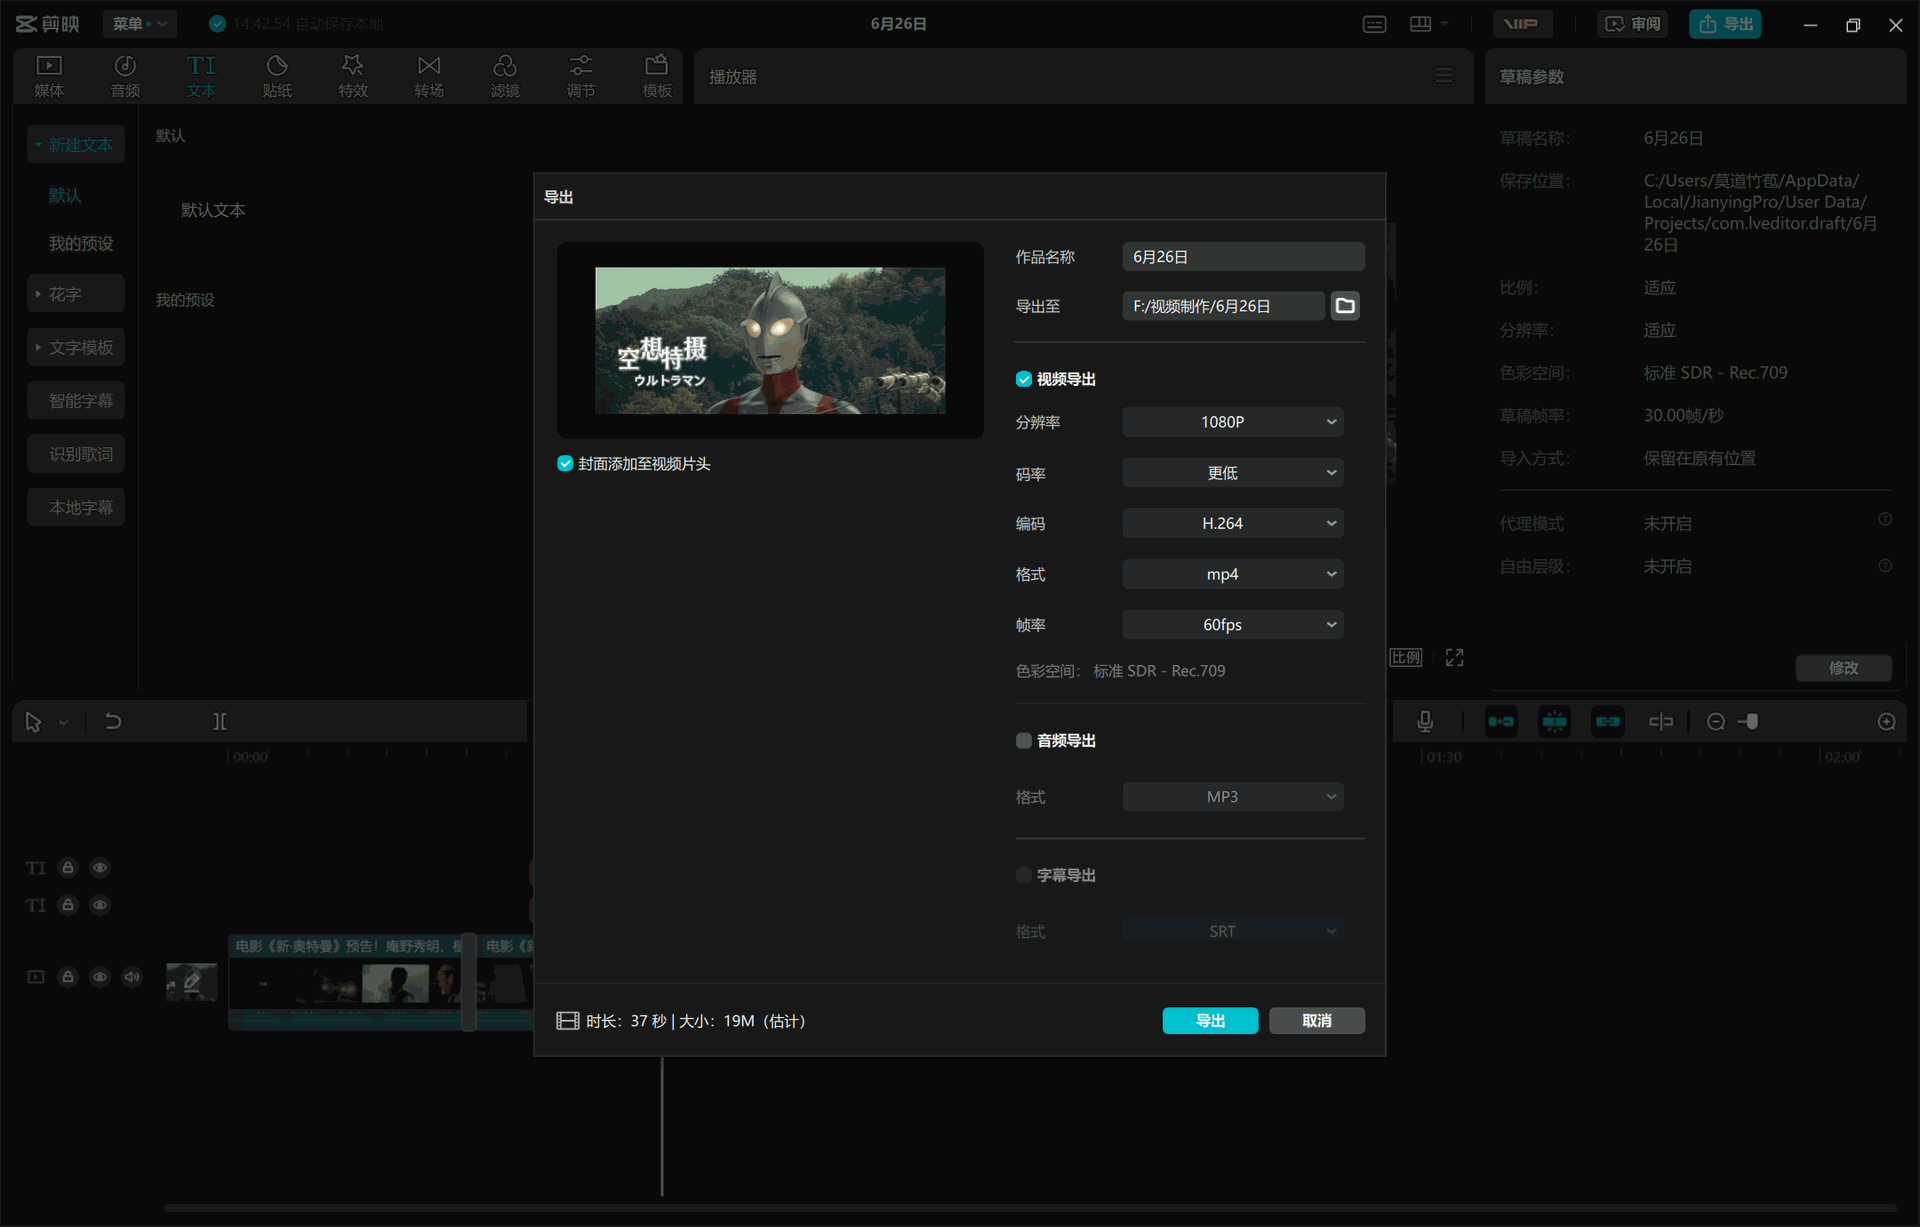
Task: Toggle the main track magnet icon
Action: pyautogui.click(x=1501, y=722)
